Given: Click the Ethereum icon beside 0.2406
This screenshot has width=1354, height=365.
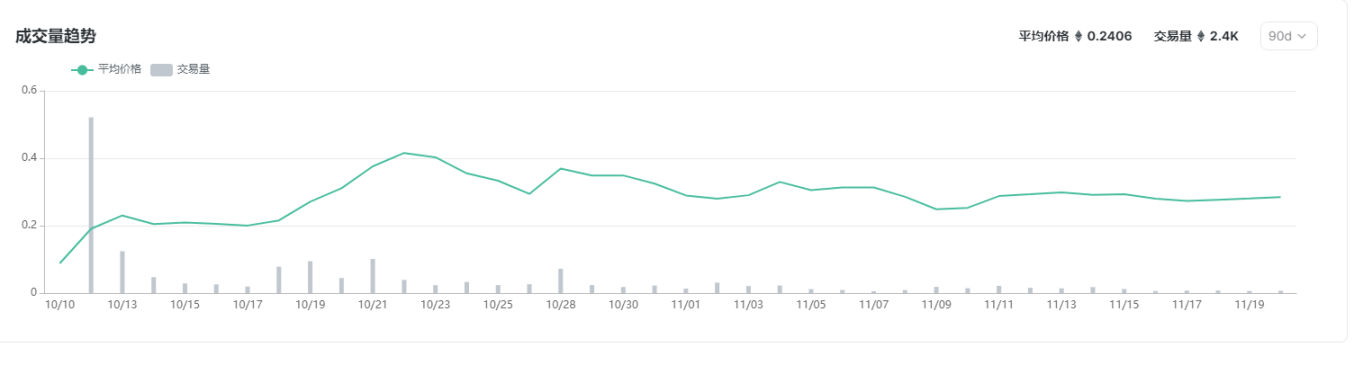Looking at the screenshot, I should pos(1078,36).
